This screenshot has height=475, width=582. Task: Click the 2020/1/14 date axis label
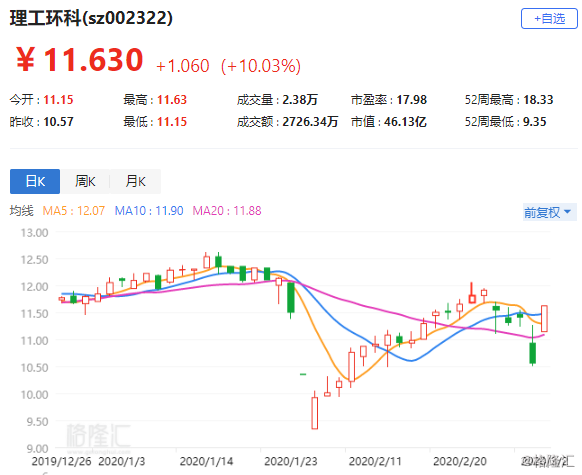pos(206,461)
